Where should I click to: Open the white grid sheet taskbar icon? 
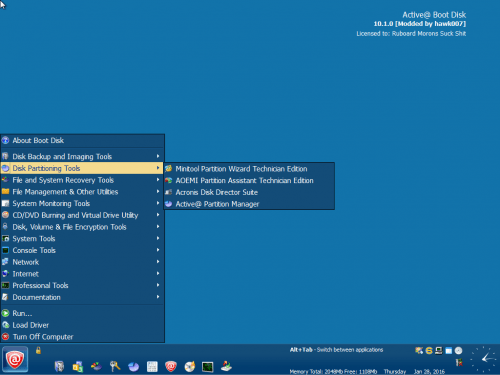click(152, 366)
